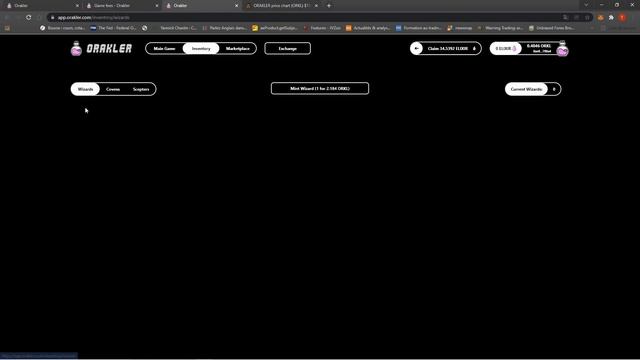Open a new browser tab
This screenshot has width=640, height=360.
(x=329, y=6)
